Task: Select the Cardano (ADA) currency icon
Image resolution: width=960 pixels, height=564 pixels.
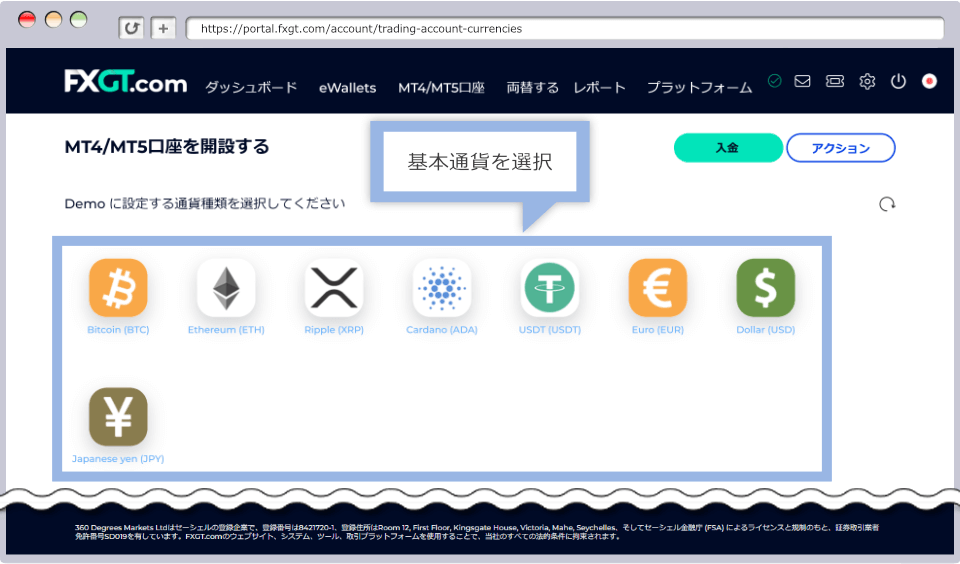Action: (x=441, y=288)
